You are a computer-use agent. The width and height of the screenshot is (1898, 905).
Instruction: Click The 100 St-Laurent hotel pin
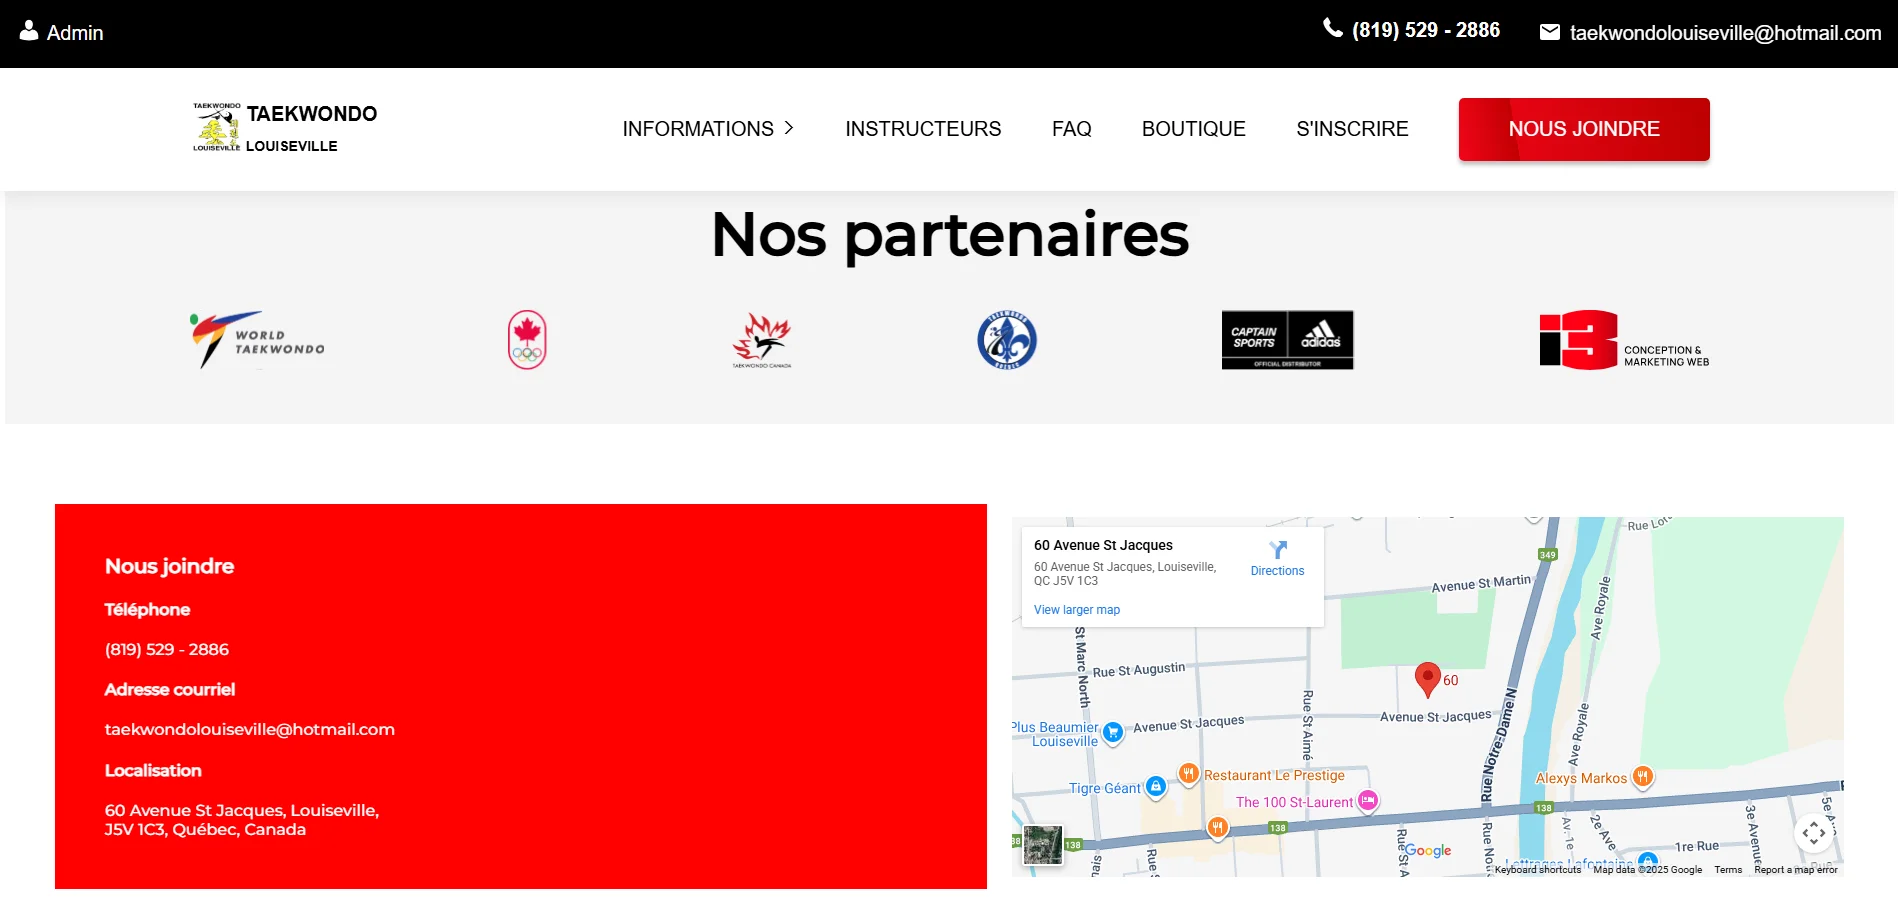[1368, 800]
